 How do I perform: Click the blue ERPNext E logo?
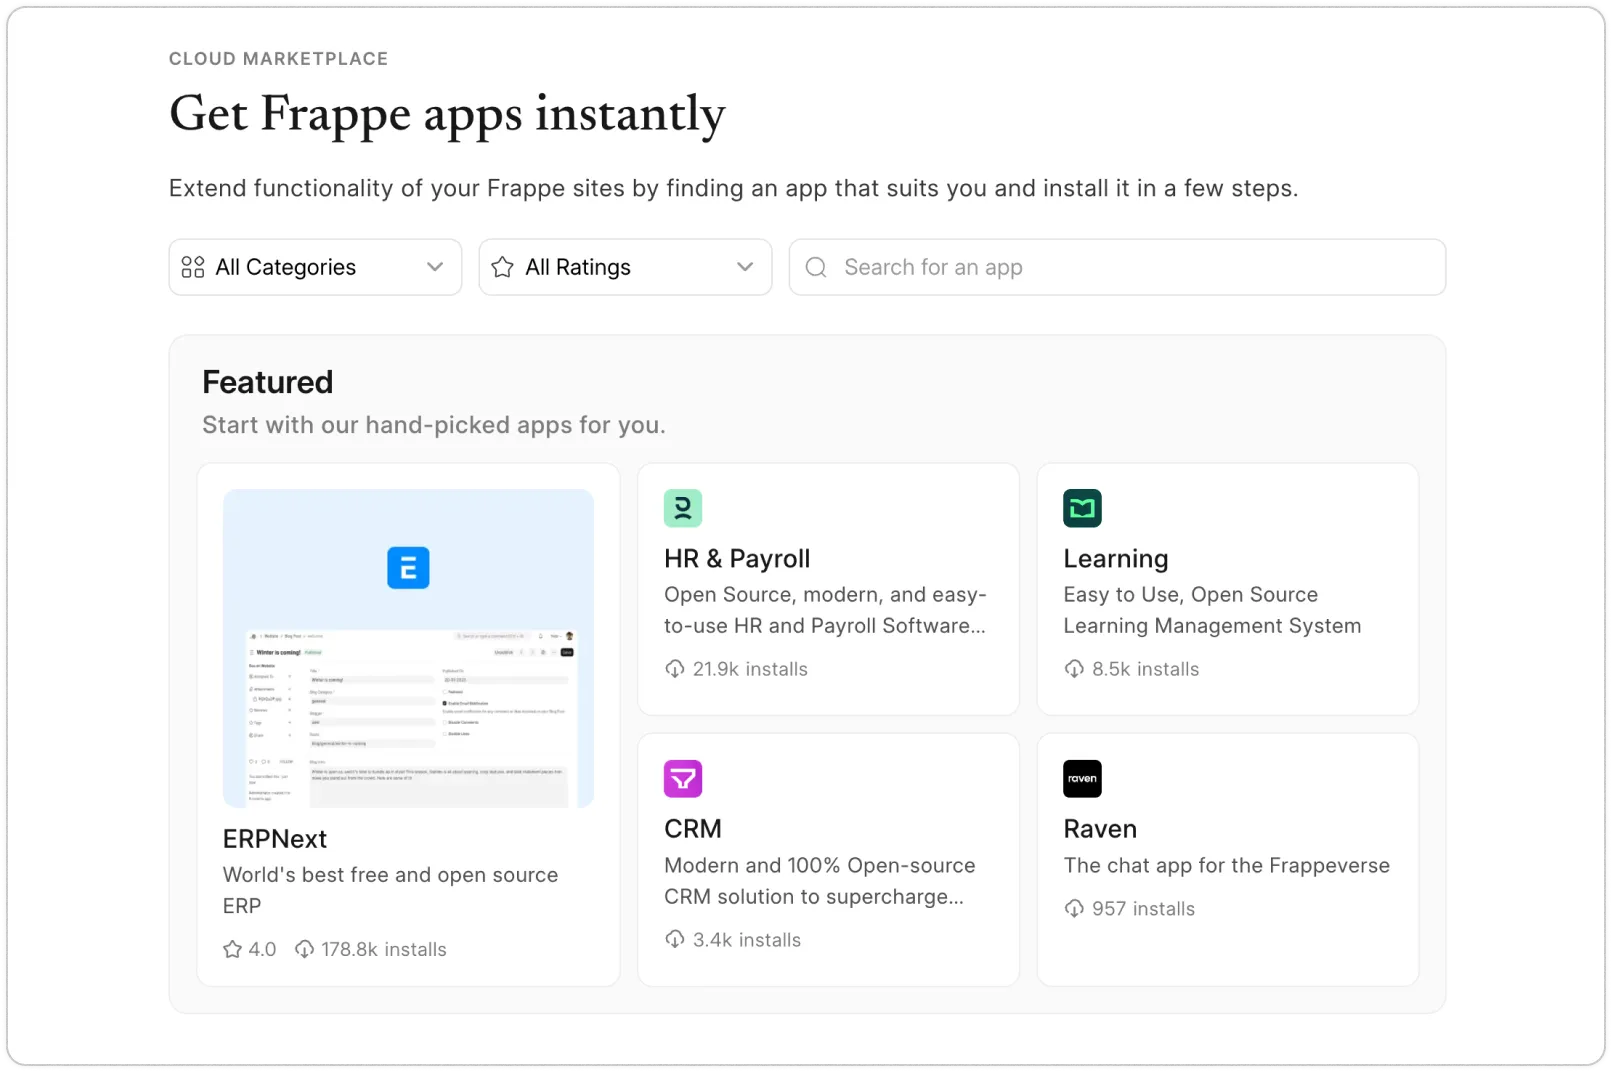pos(408,568)
